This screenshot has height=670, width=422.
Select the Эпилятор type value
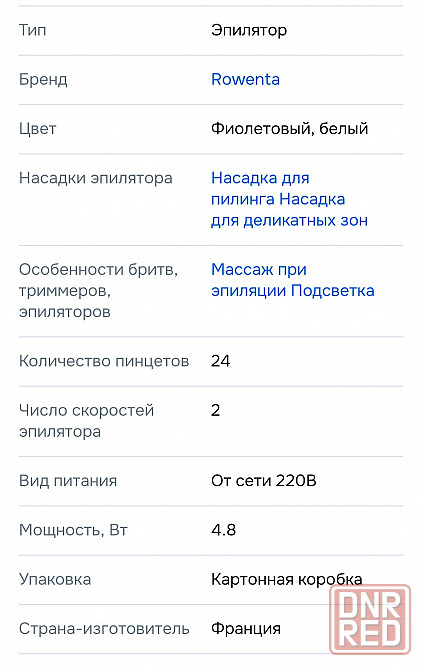coord(249,30)
